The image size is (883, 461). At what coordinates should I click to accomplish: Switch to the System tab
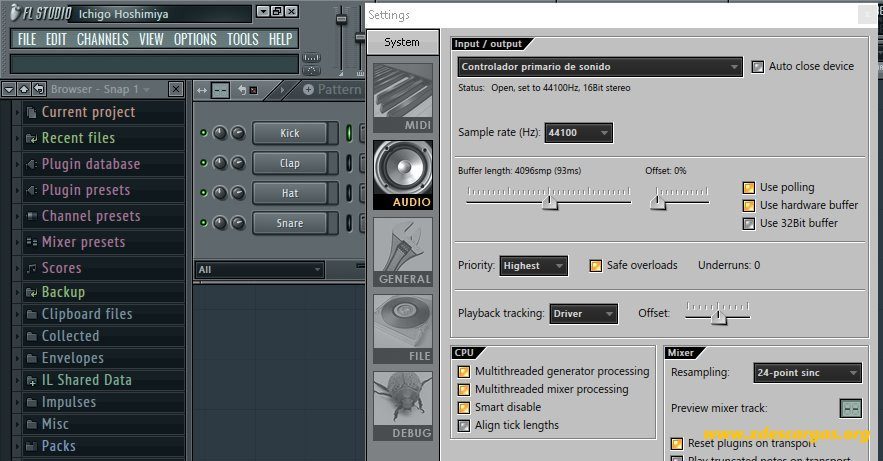(402, 42)
